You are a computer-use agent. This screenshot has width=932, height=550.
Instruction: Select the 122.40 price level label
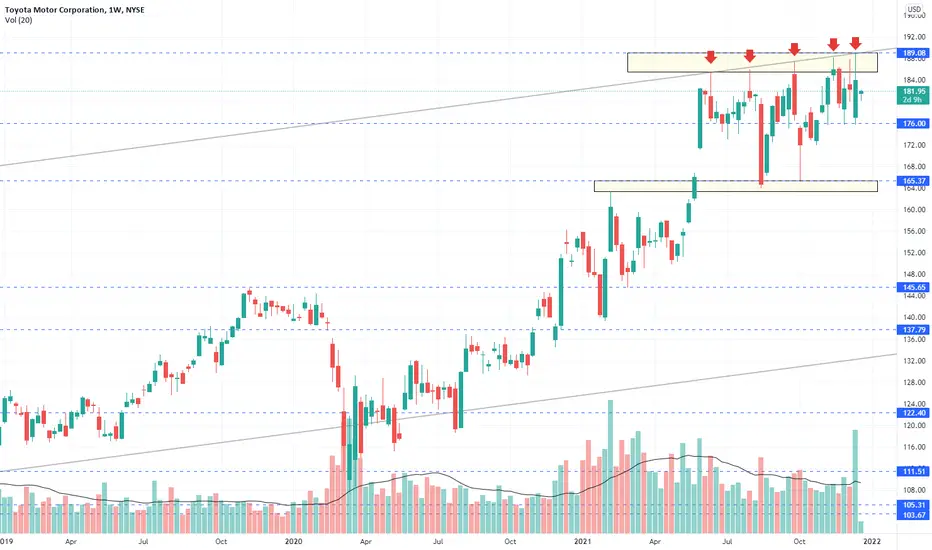coord(914,413)
